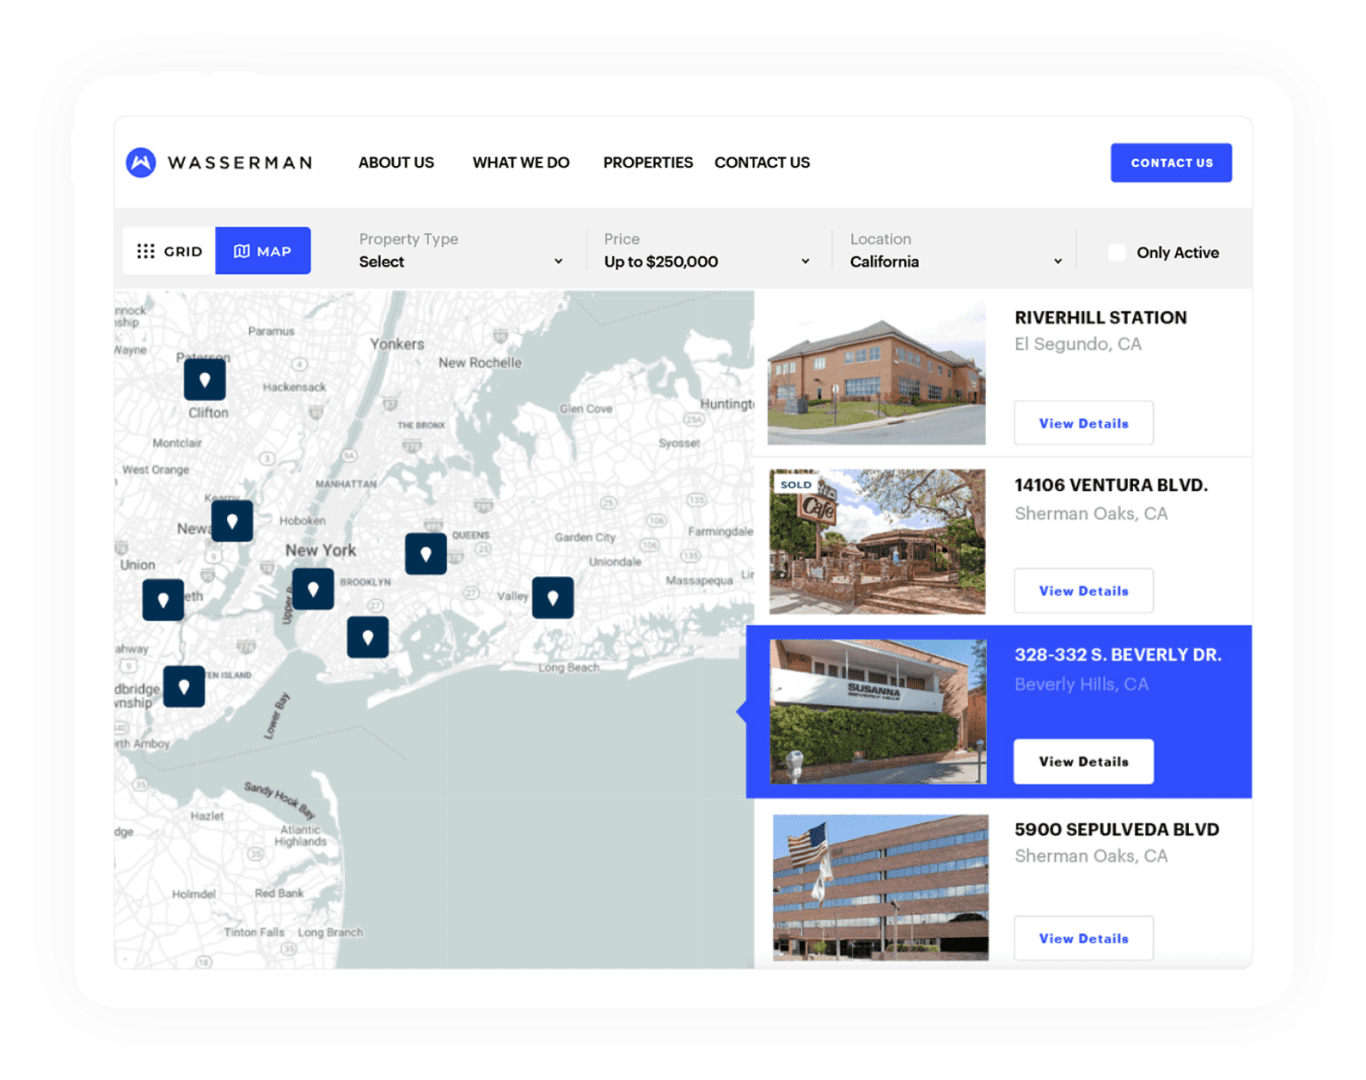The image size is (1366, 1080).
Task: Switch to Grid view
Action: pos(169,251)
